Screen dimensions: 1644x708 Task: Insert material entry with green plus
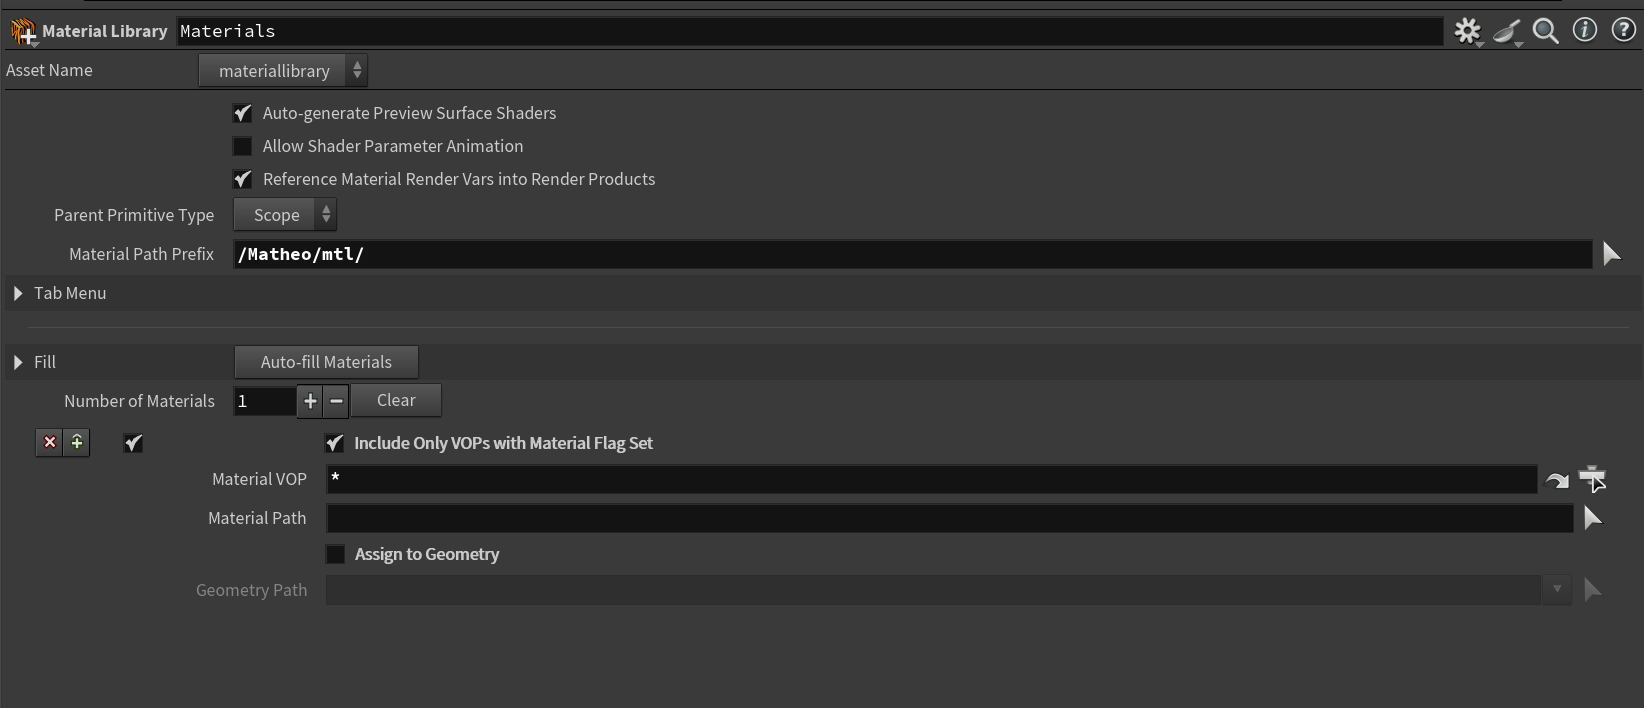[77, 442]
